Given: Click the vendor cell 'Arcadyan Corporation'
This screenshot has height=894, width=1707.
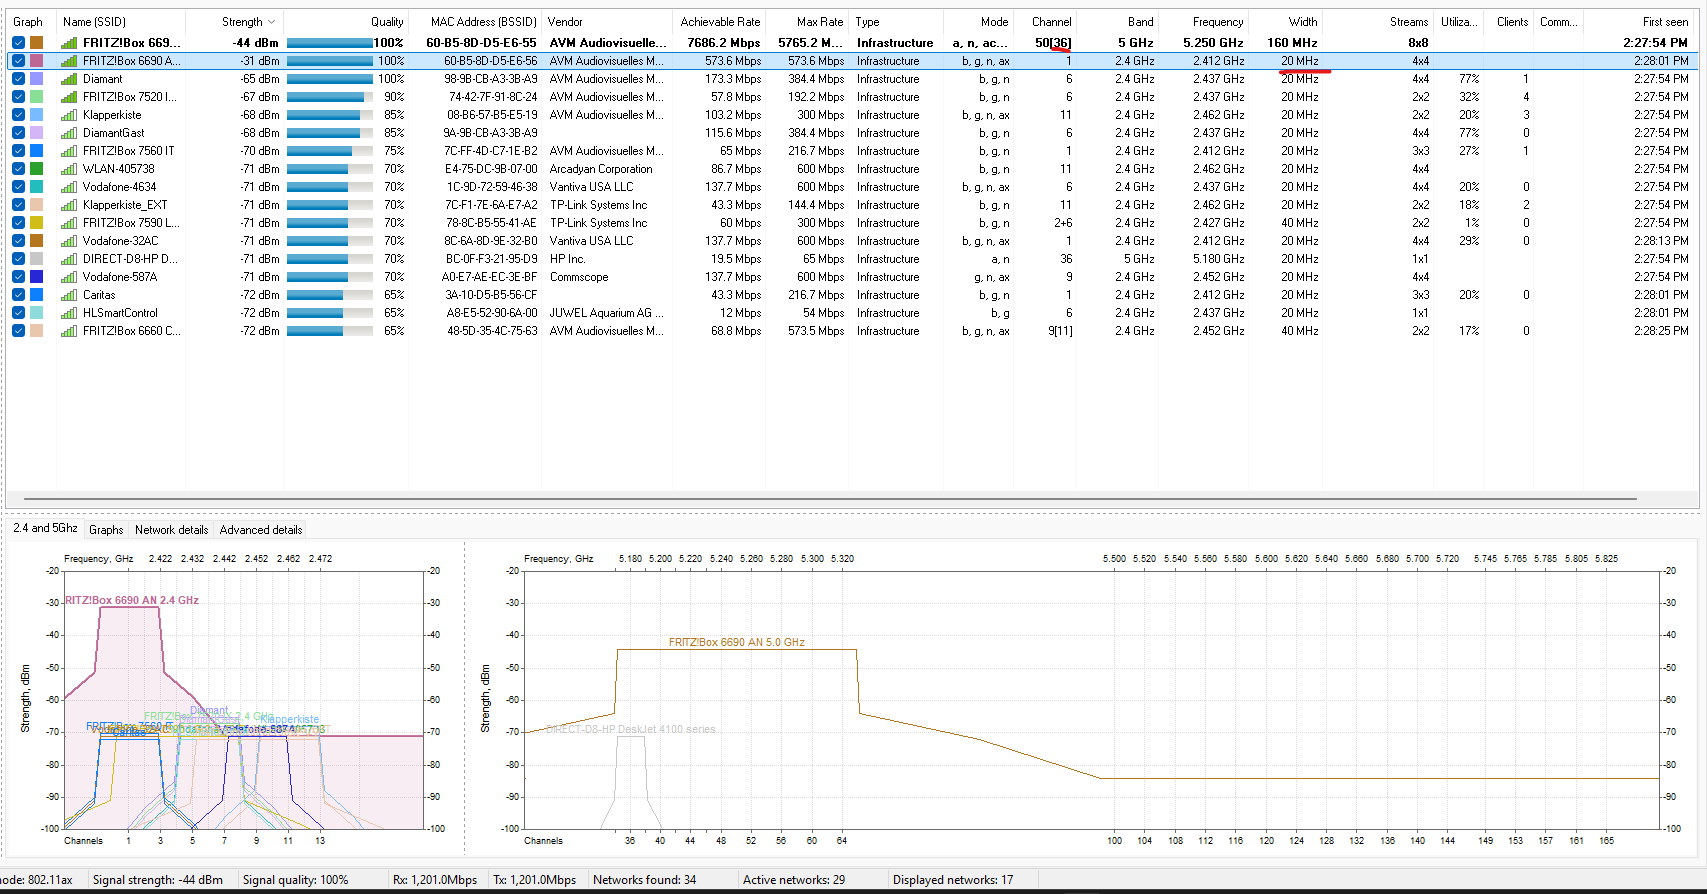Looking at the screenshot, I should tap(601, 169).
